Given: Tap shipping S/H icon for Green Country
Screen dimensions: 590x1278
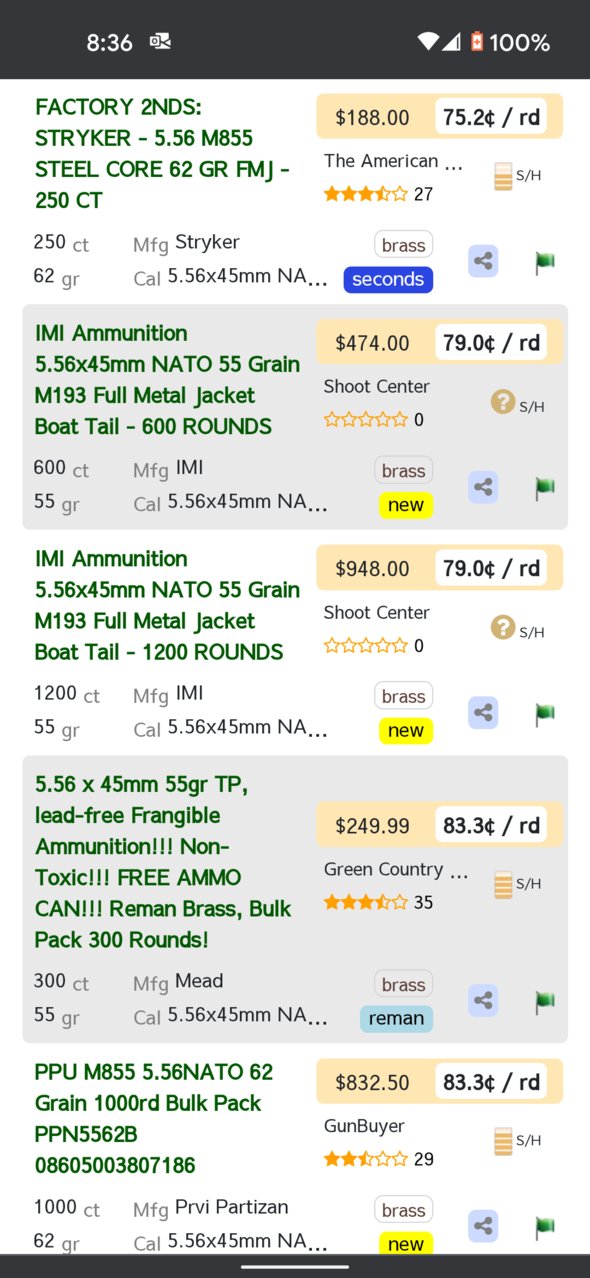Looking at the screenshot, I should tap(504, 884).
